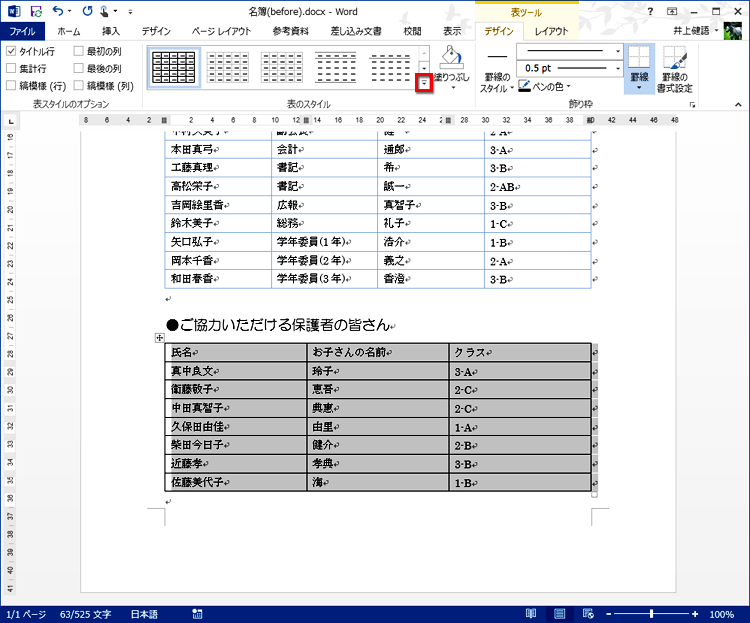Open the ファイル menu button

pos(22,31)
